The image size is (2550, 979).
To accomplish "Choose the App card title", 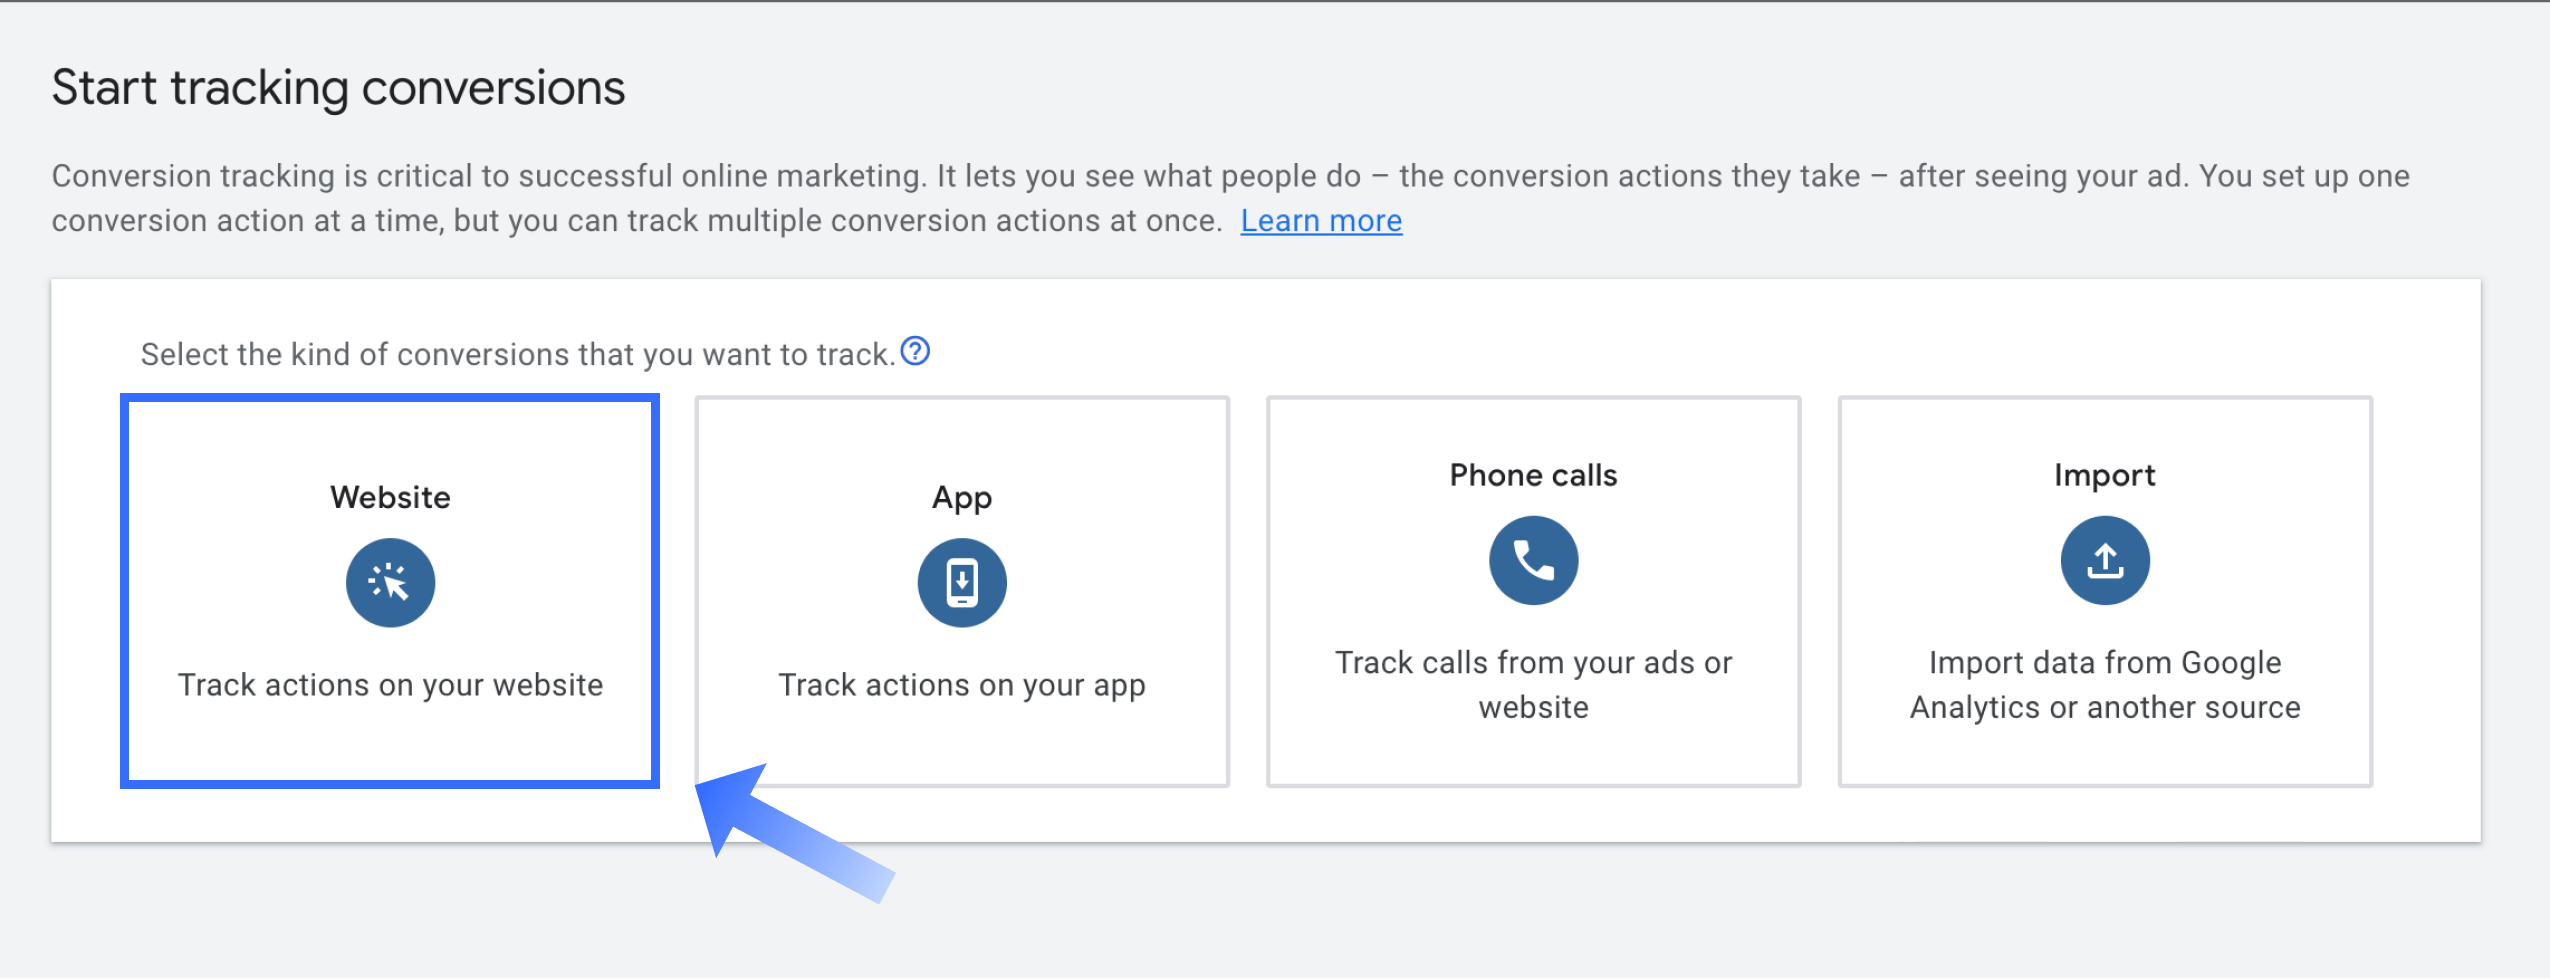I will pyautogui.click(x=962, y=497).
